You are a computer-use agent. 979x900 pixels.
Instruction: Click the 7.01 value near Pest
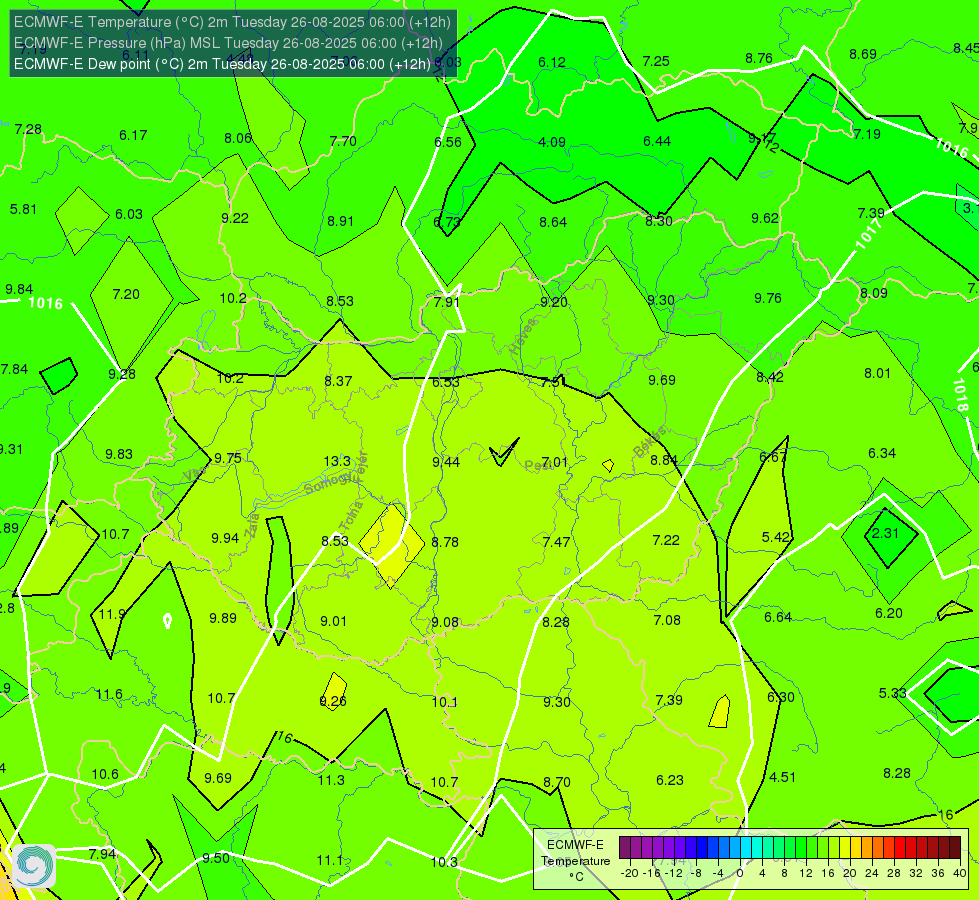554,462
